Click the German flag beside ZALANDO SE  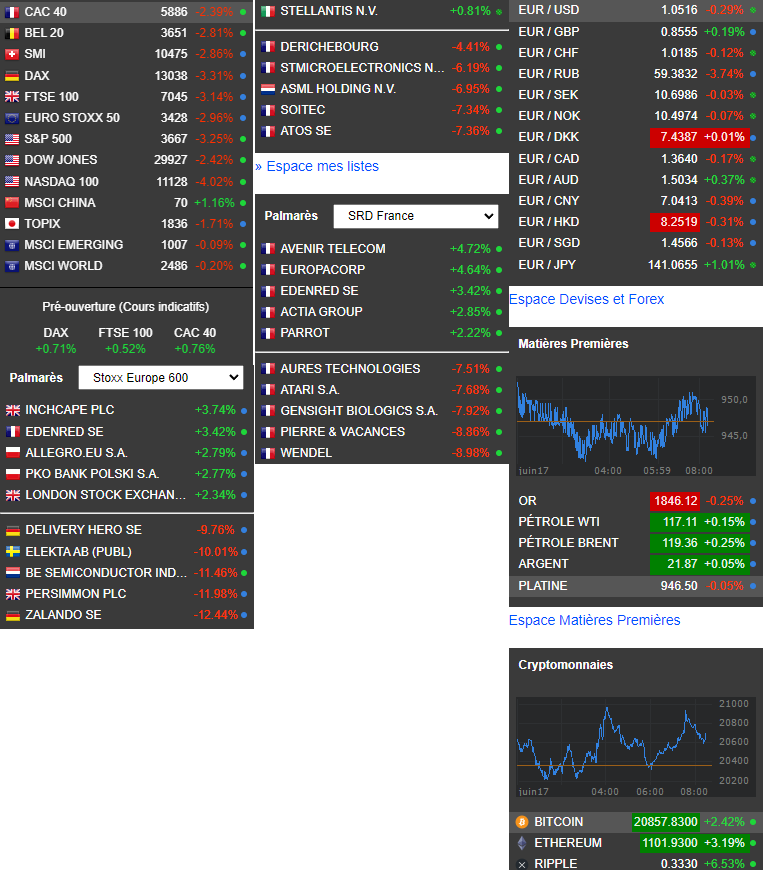click(x=13, y=615)
